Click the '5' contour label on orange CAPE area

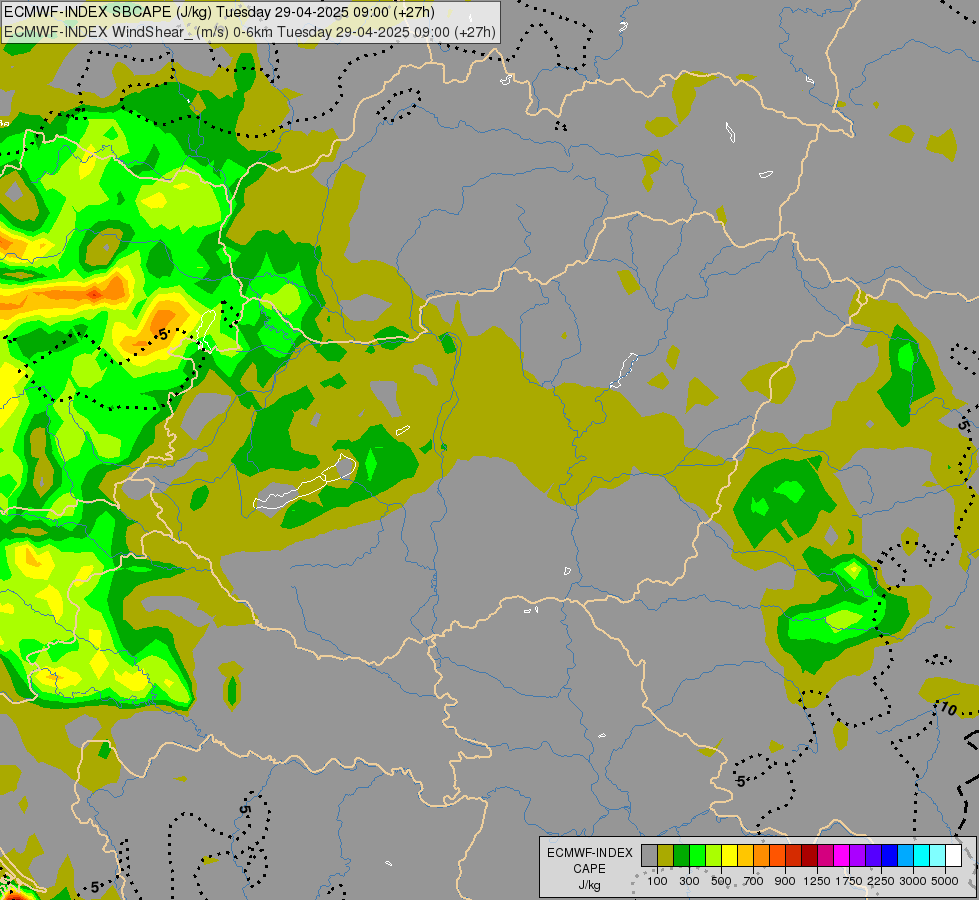(163, 335)
